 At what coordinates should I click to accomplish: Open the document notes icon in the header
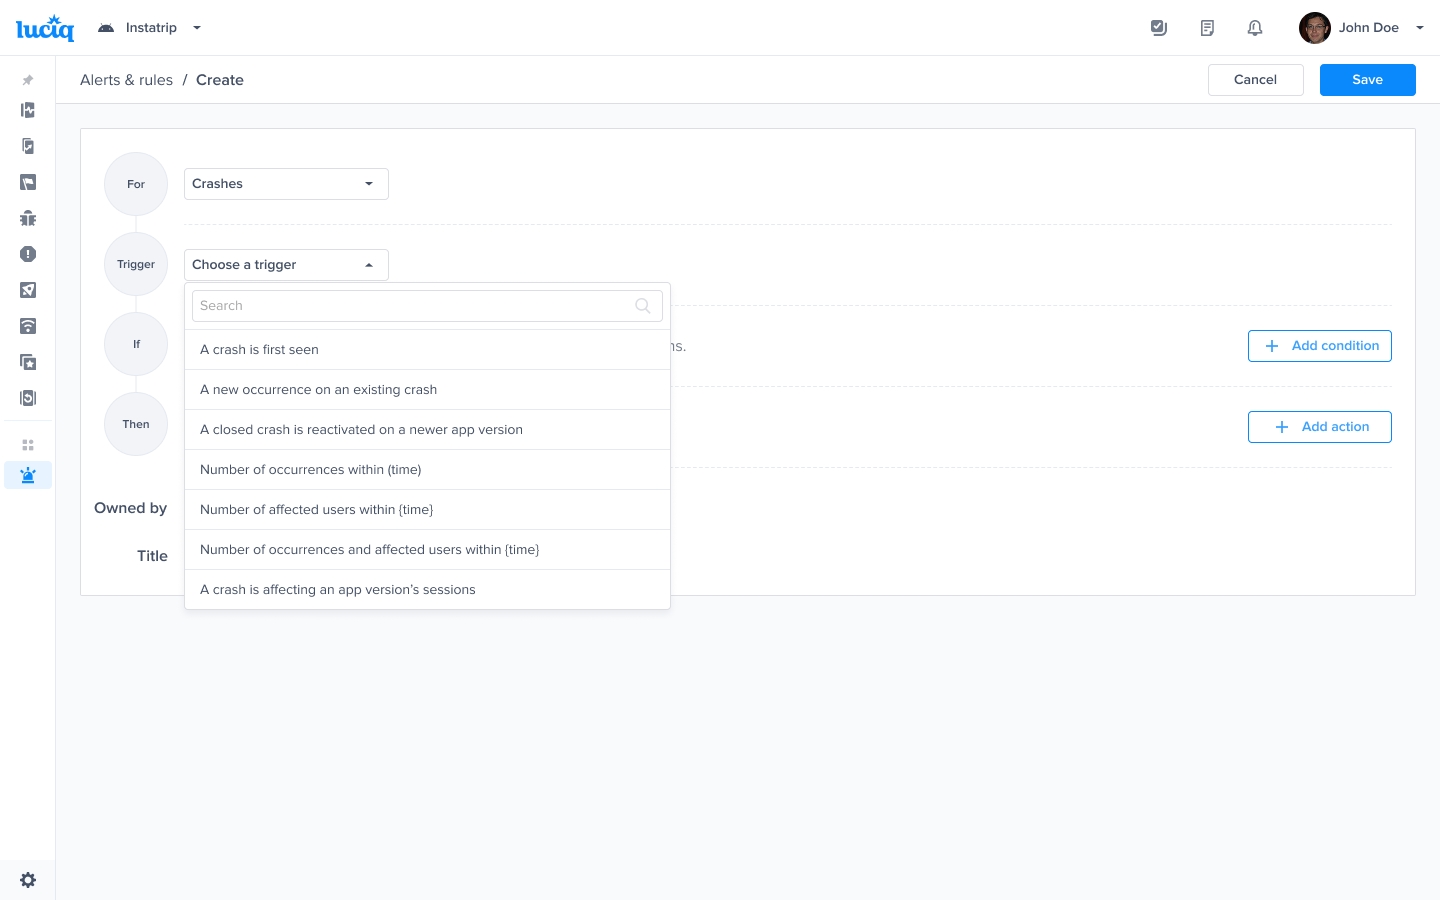tap(1207, 28)
